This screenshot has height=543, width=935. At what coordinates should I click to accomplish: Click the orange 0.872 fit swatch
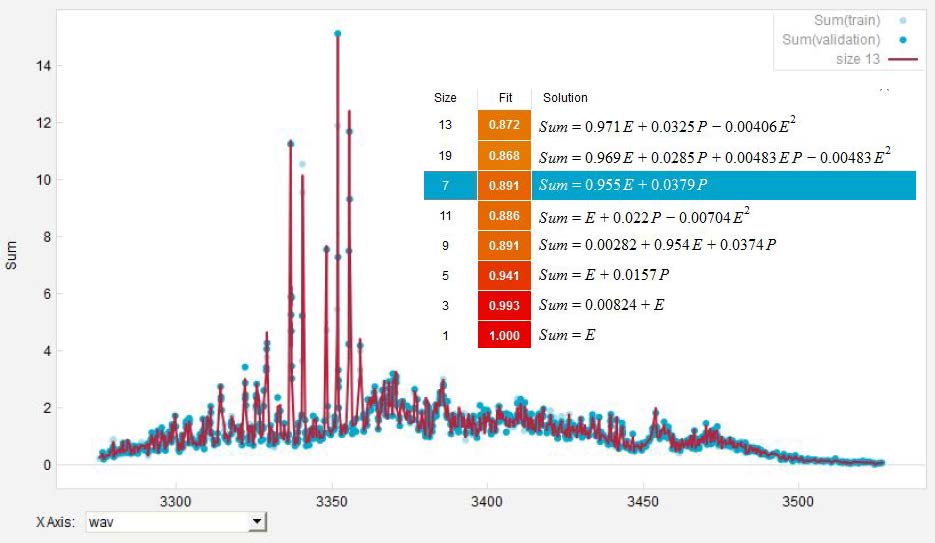pyautogui.click(x=505, y=126)
